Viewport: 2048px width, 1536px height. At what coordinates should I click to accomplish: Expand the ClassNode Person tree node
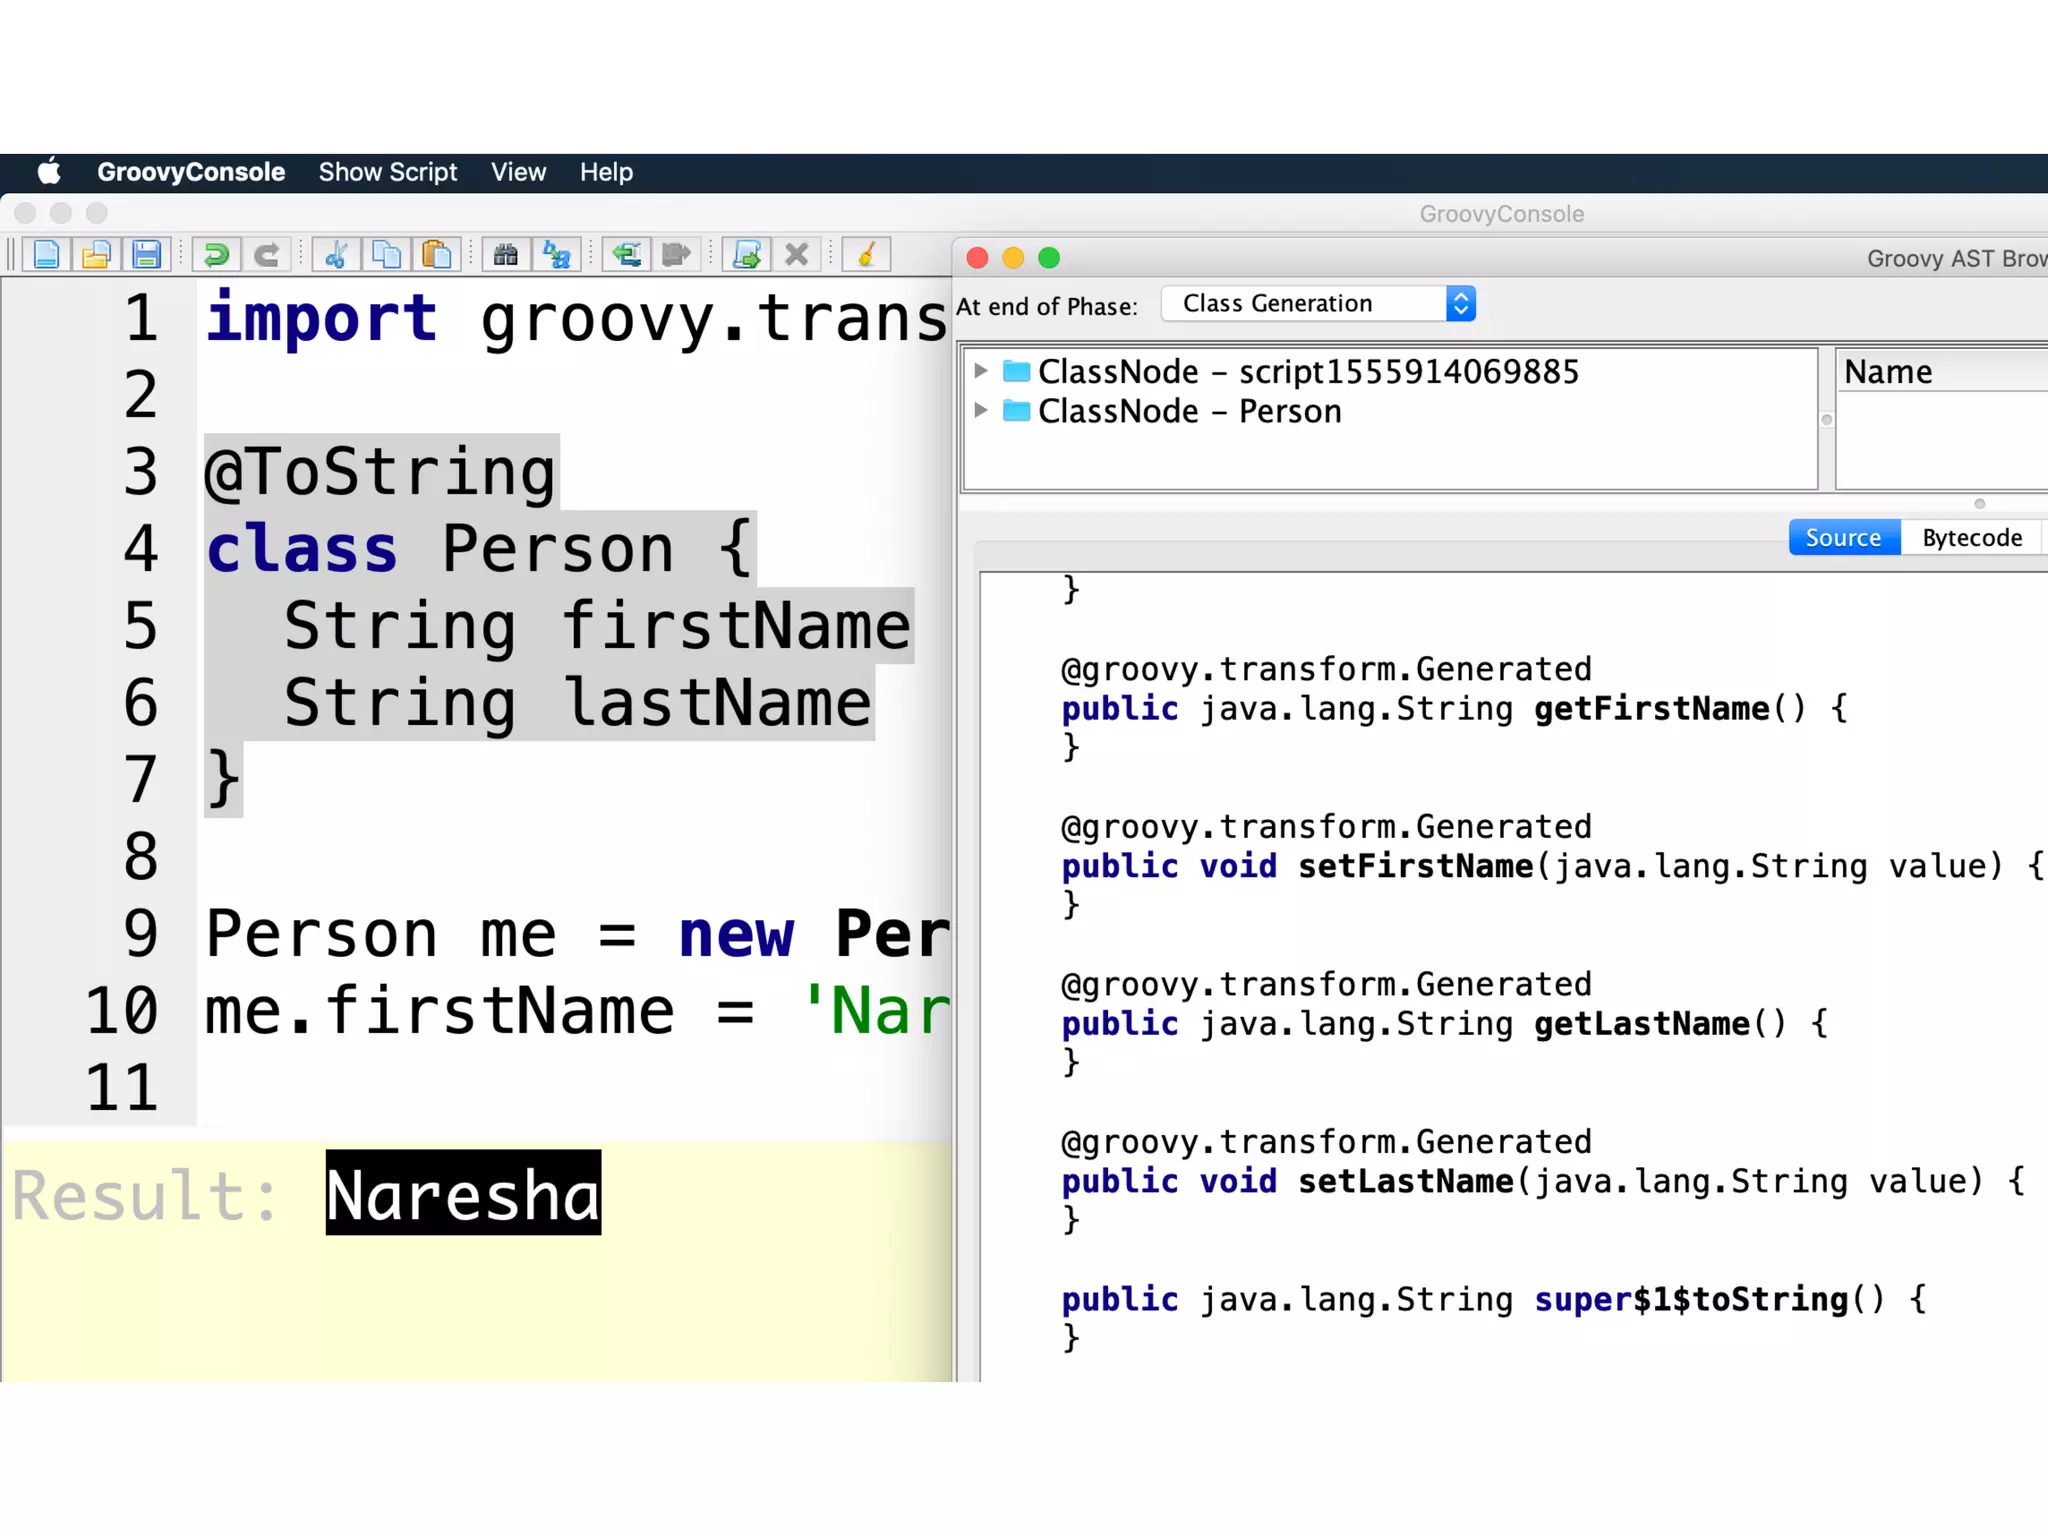[x=981, y=410]
